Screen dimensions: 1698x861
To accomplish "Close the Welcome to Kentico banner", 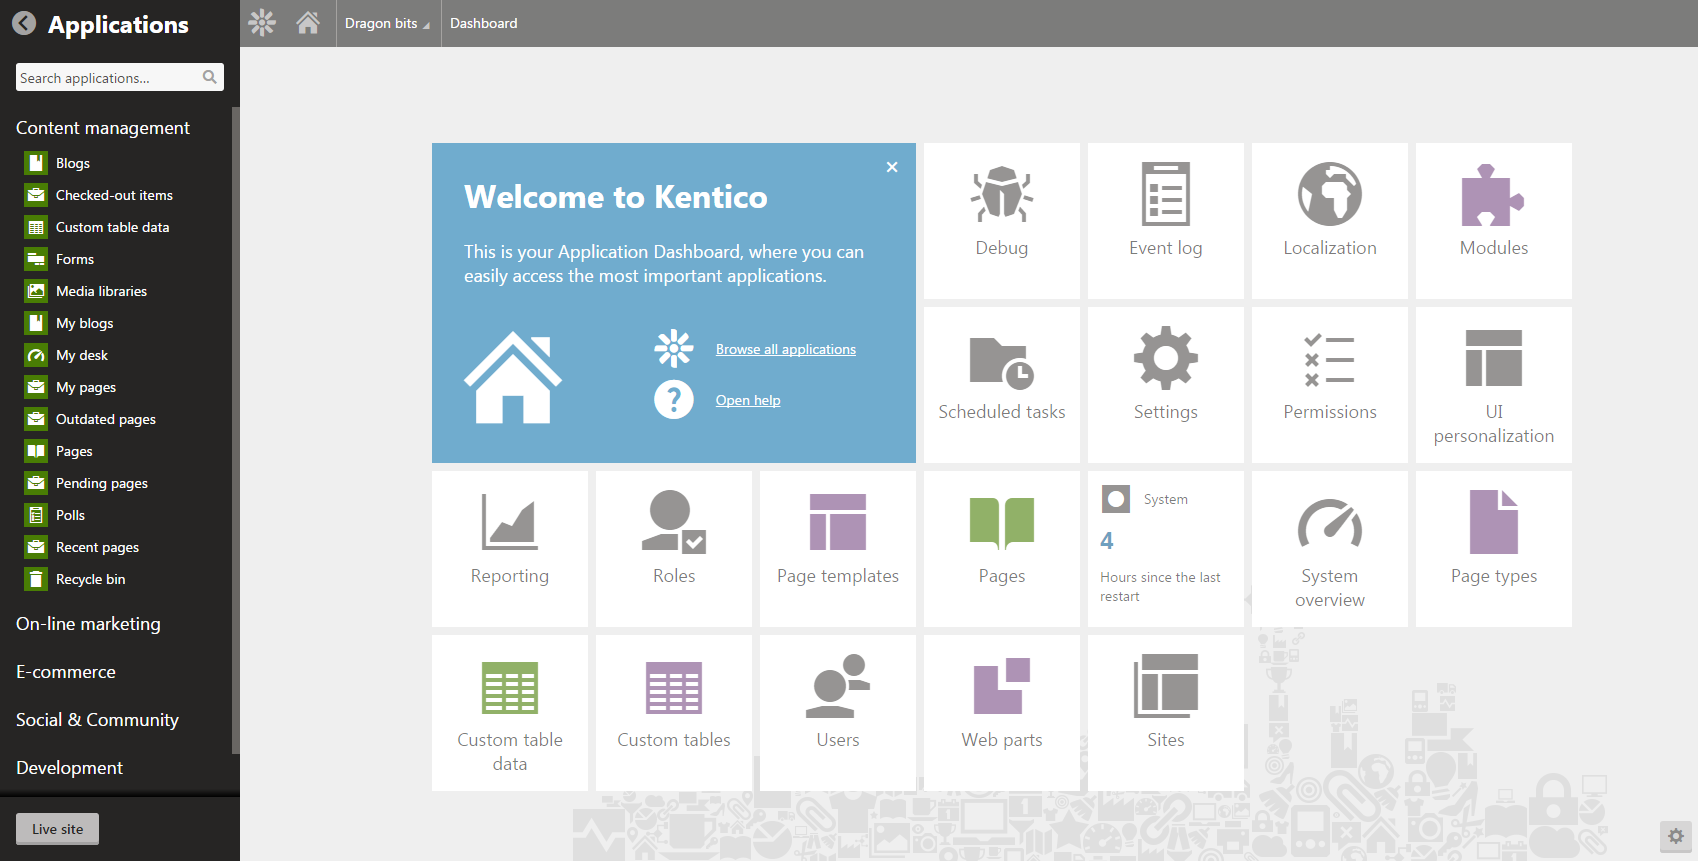I will pyautogui.click(x=892, y=167).
